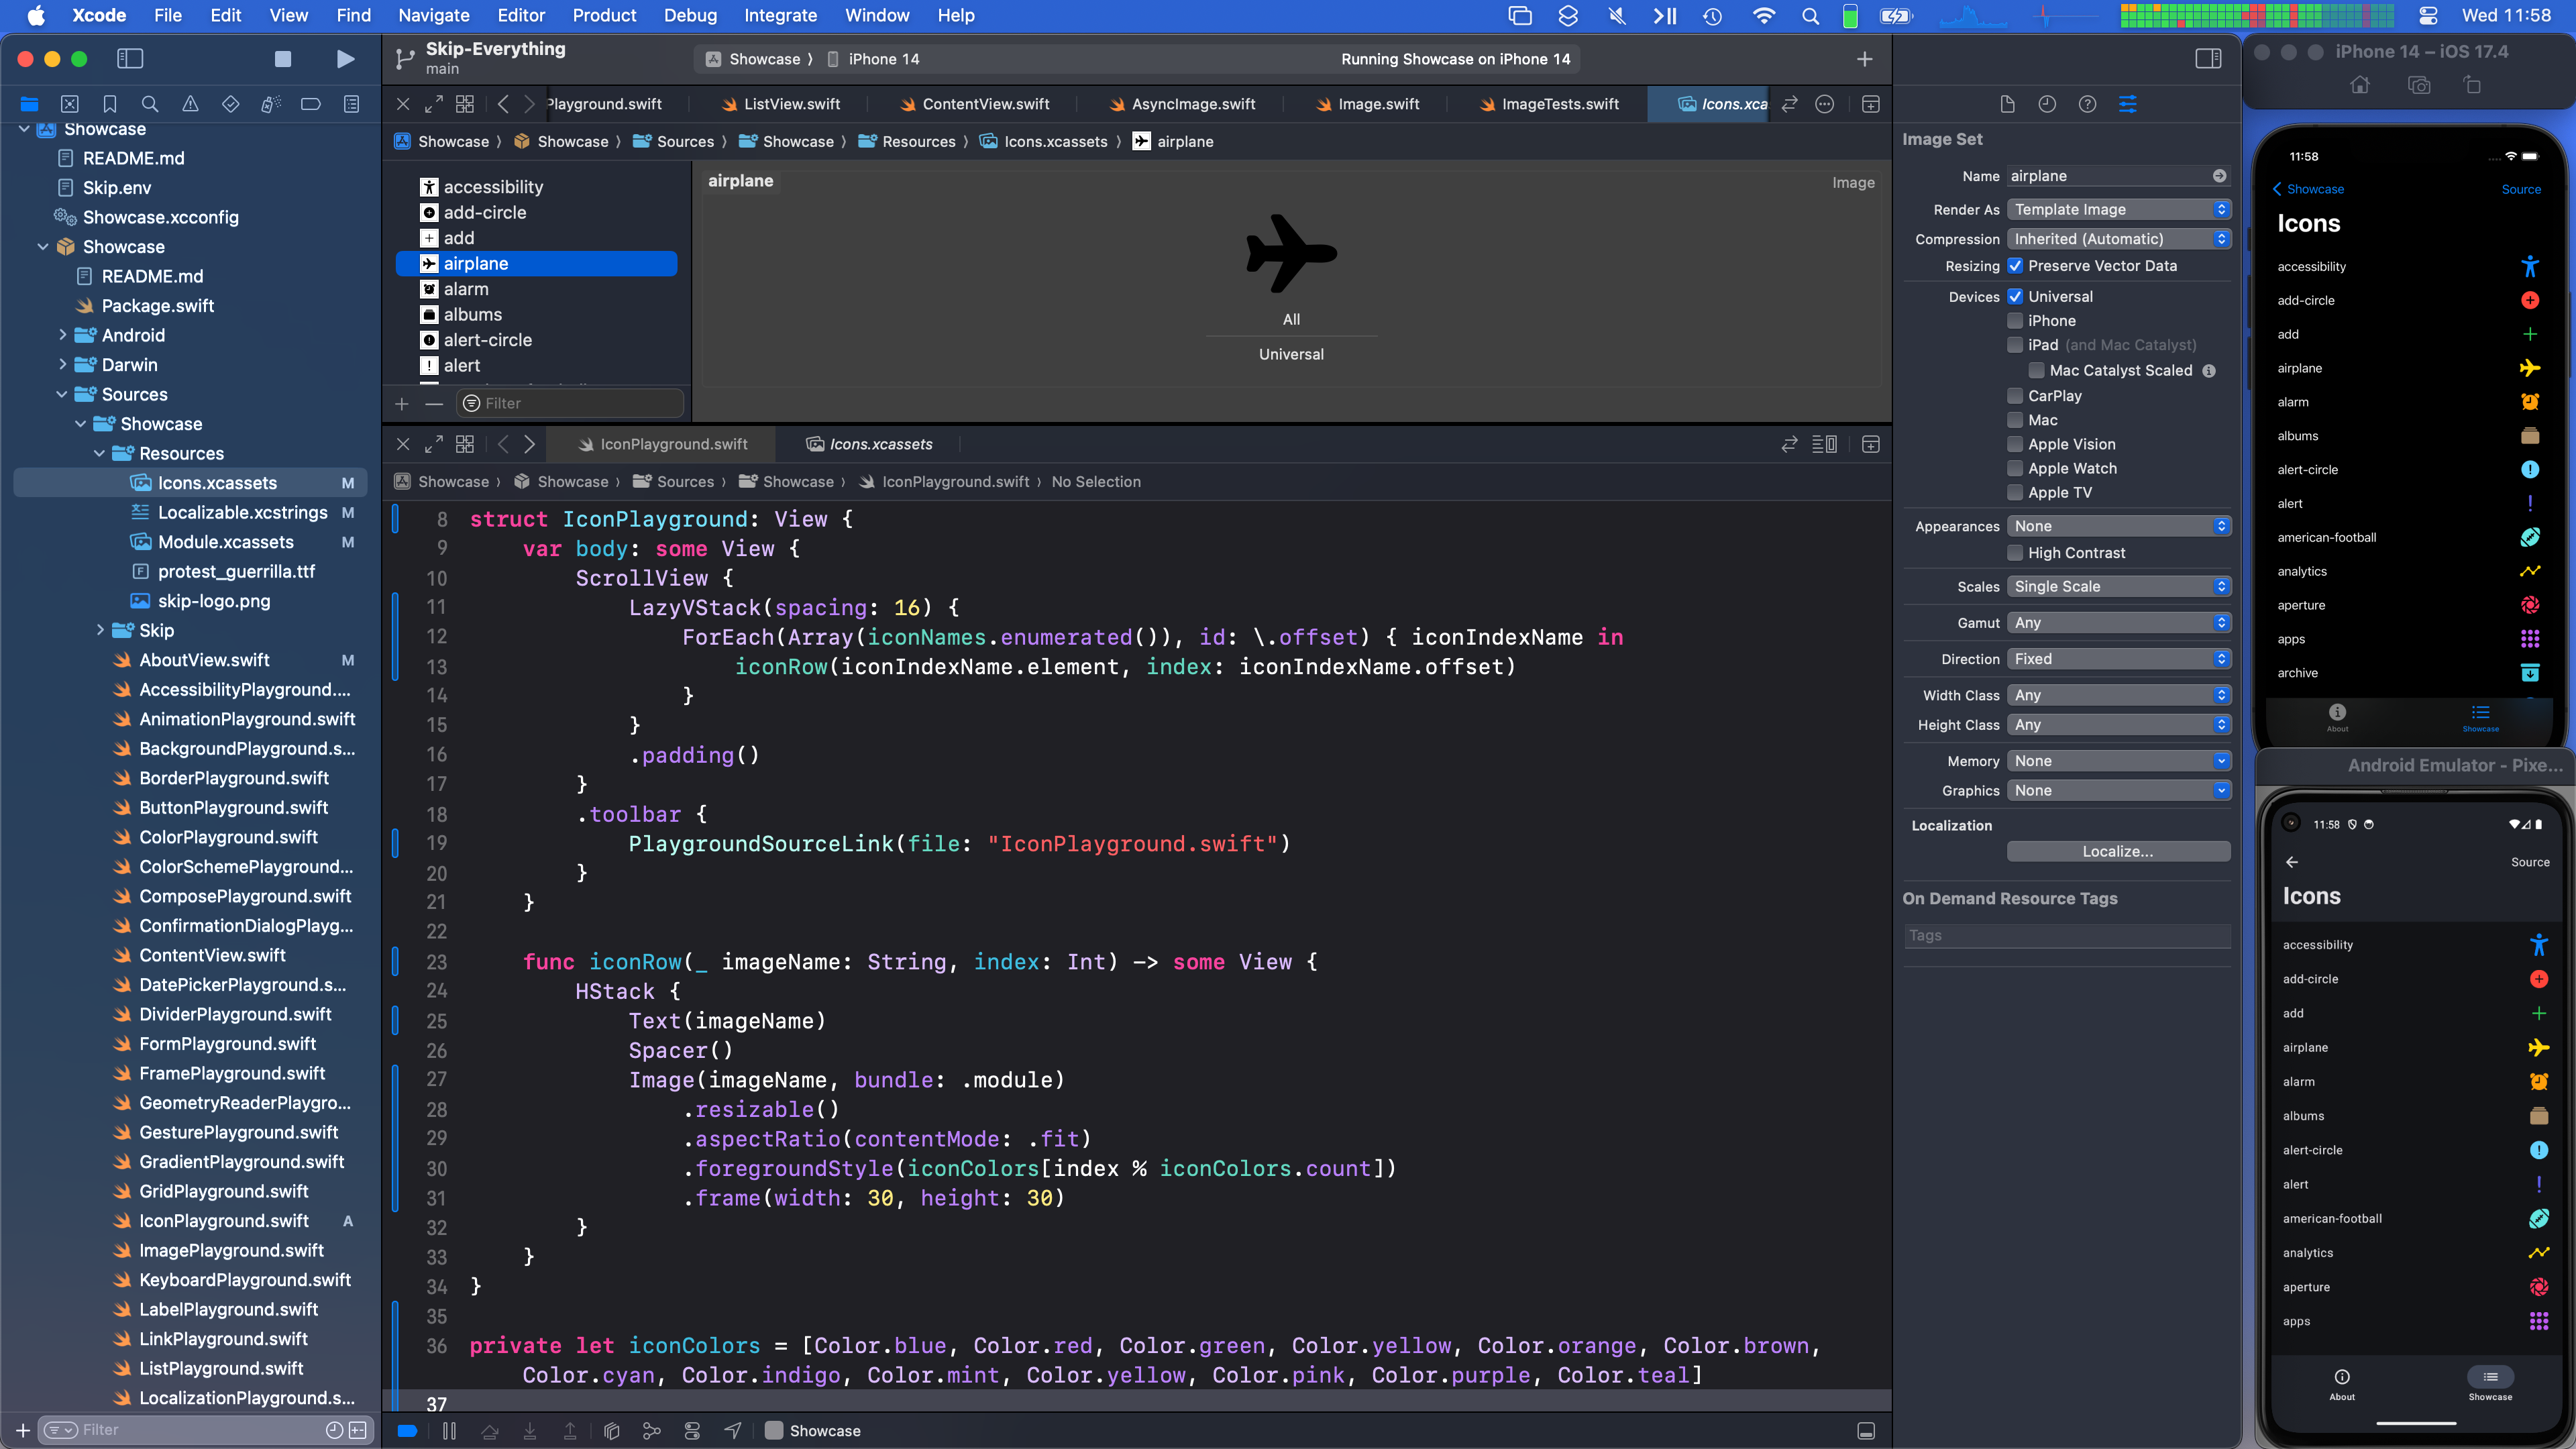Switch to the ContentView.swift tab
This screenshot has width=2576, height=1449.
(985, 104)
